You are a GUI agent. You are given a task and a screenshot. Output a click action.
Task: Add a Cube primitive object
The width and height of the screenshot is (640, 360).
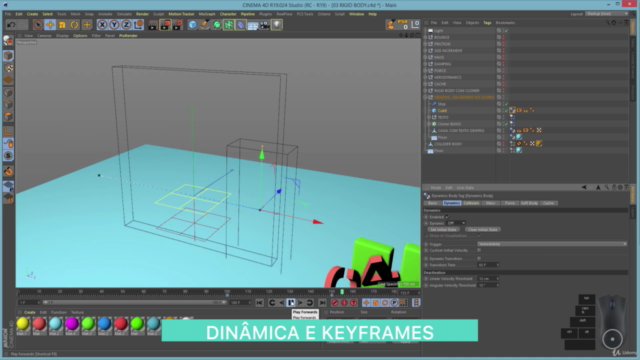click(193, 25)
